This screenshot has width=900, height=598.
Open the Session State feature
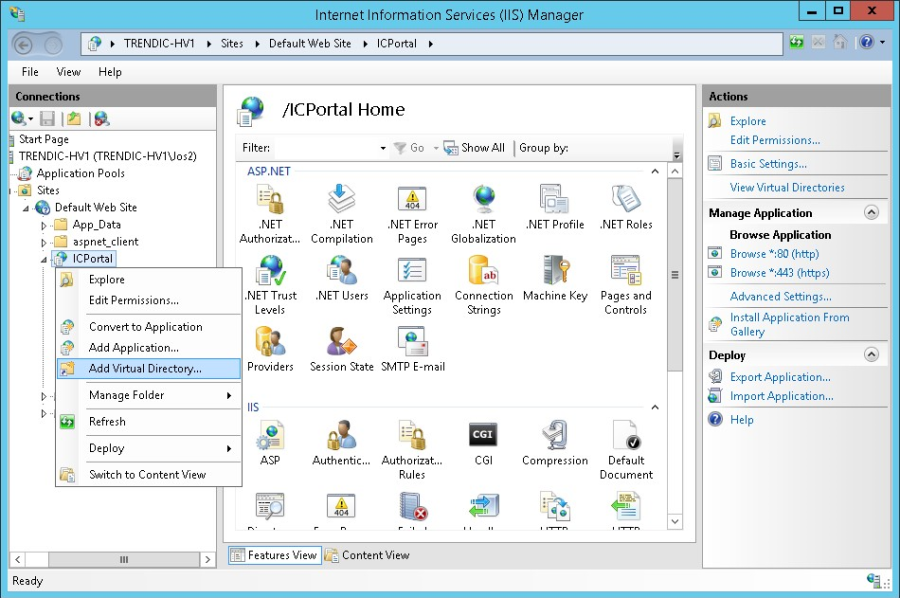tap(342, 350)
